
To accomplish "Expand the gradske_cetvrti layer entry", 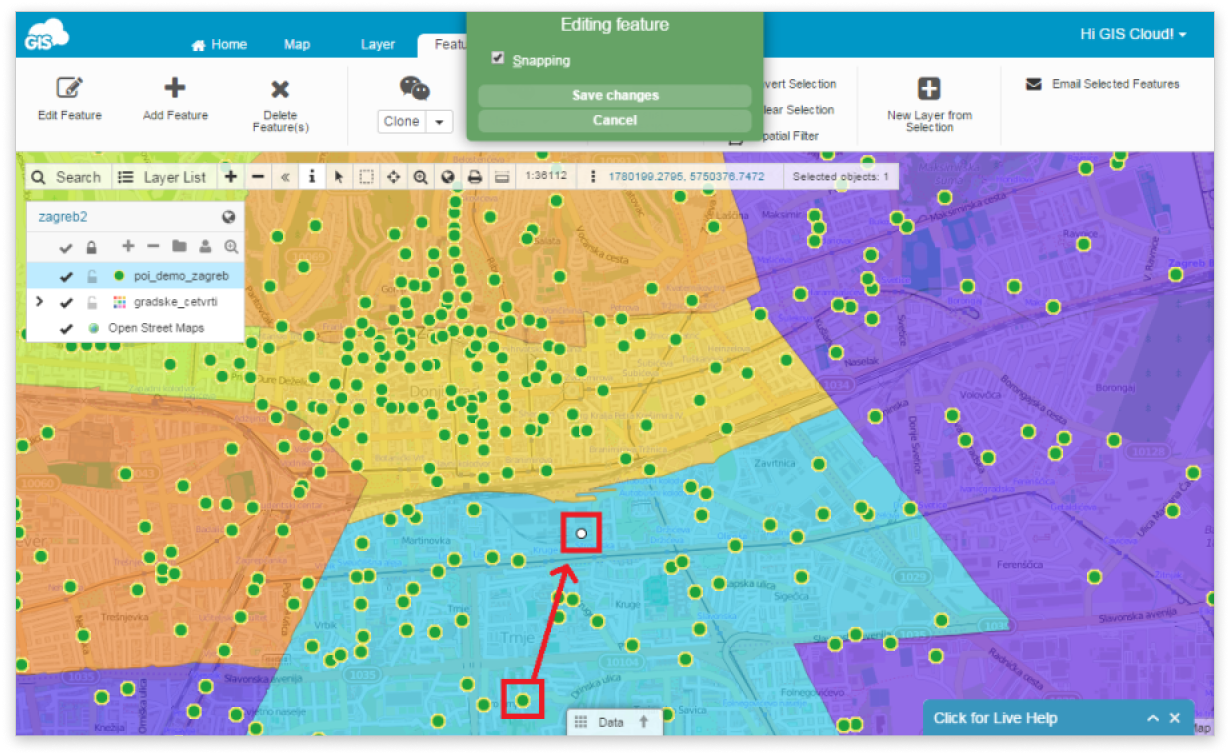I will [x=40, y=301].
